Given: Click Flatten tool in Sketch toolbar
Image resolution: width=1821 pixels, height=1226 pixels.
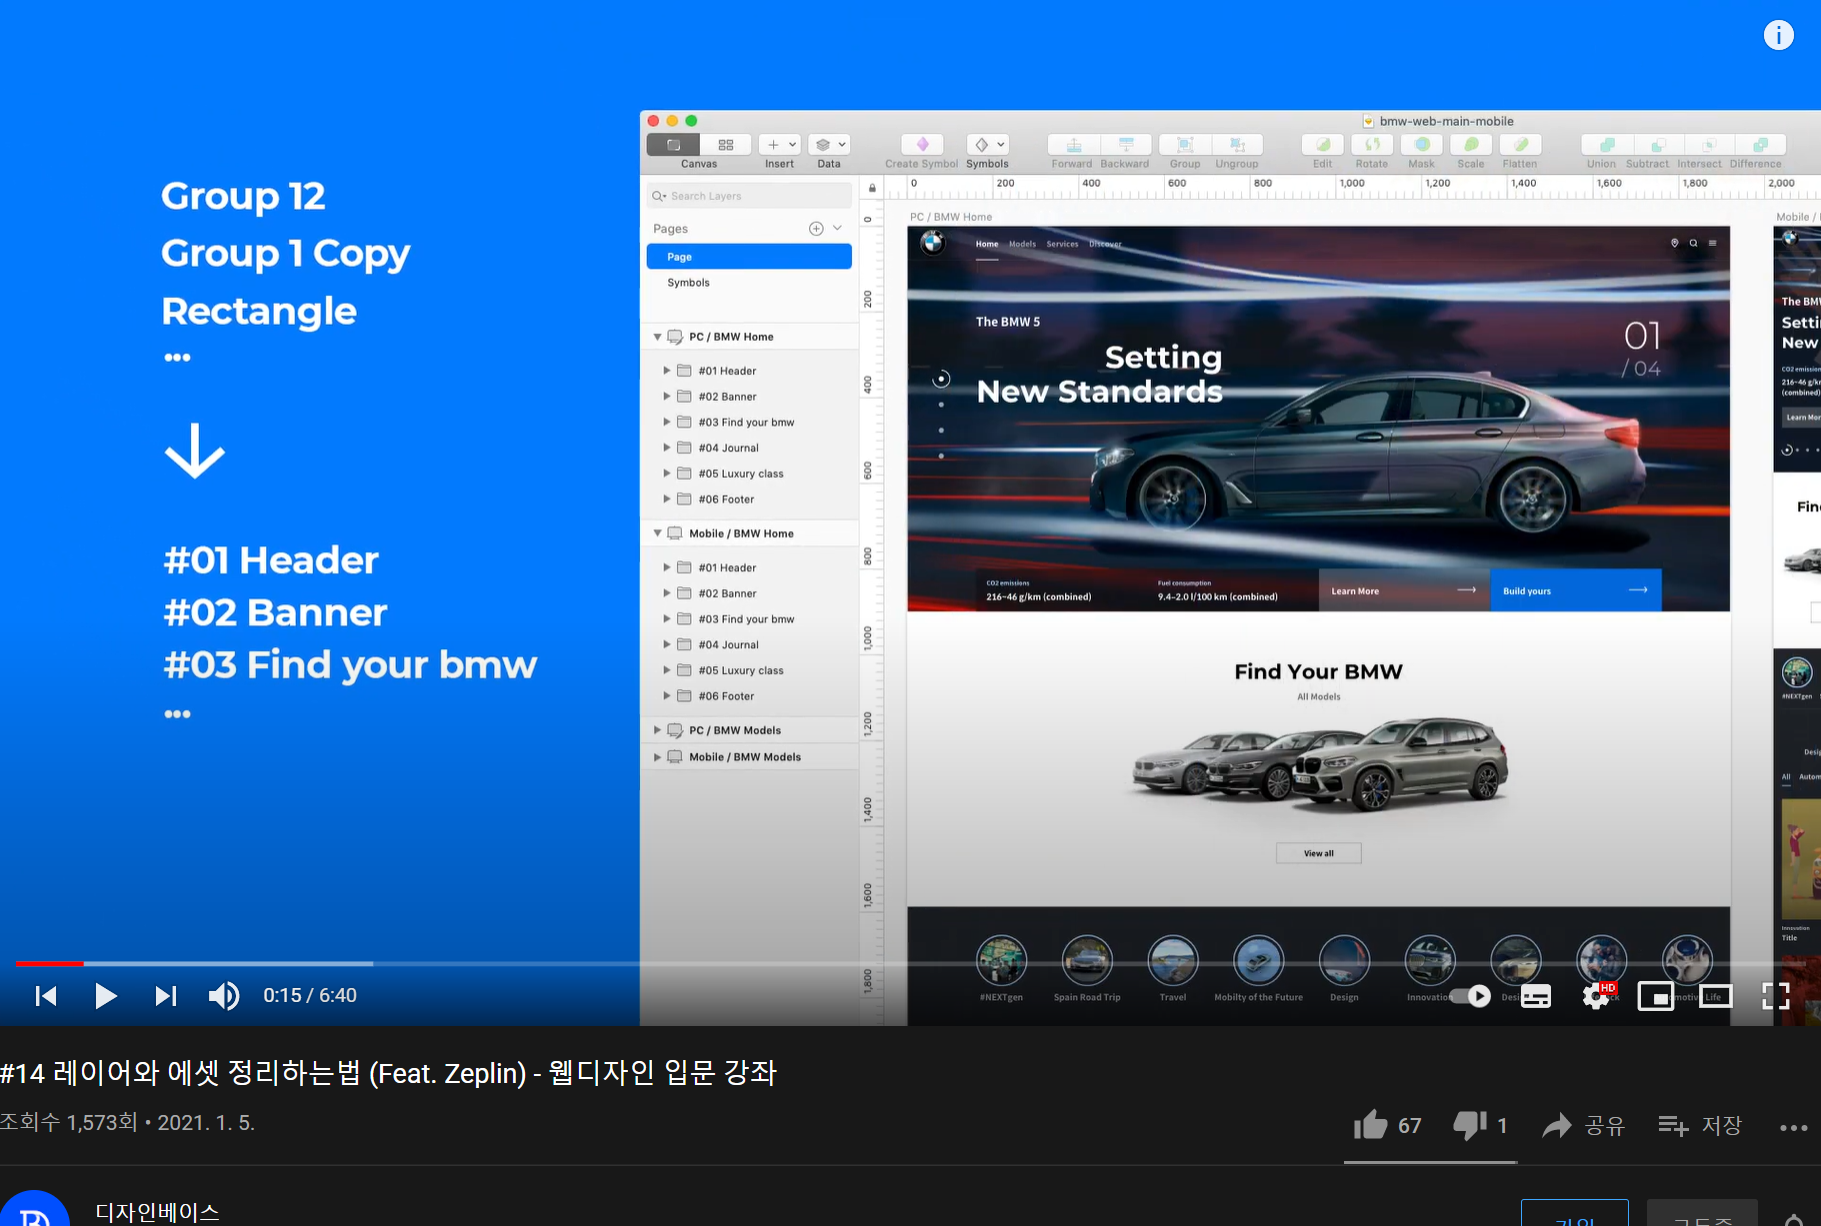Looking at the screenshot, I should click(x=1520, y=145).
